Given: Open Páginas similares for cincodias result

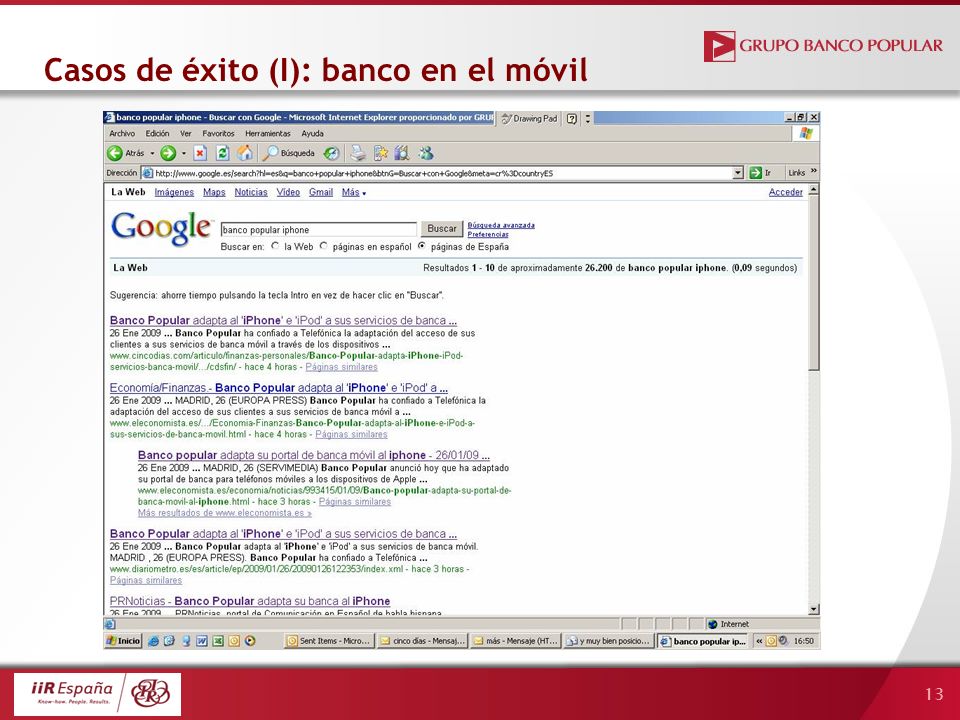Looking at the screenshot, I should 341,367.
